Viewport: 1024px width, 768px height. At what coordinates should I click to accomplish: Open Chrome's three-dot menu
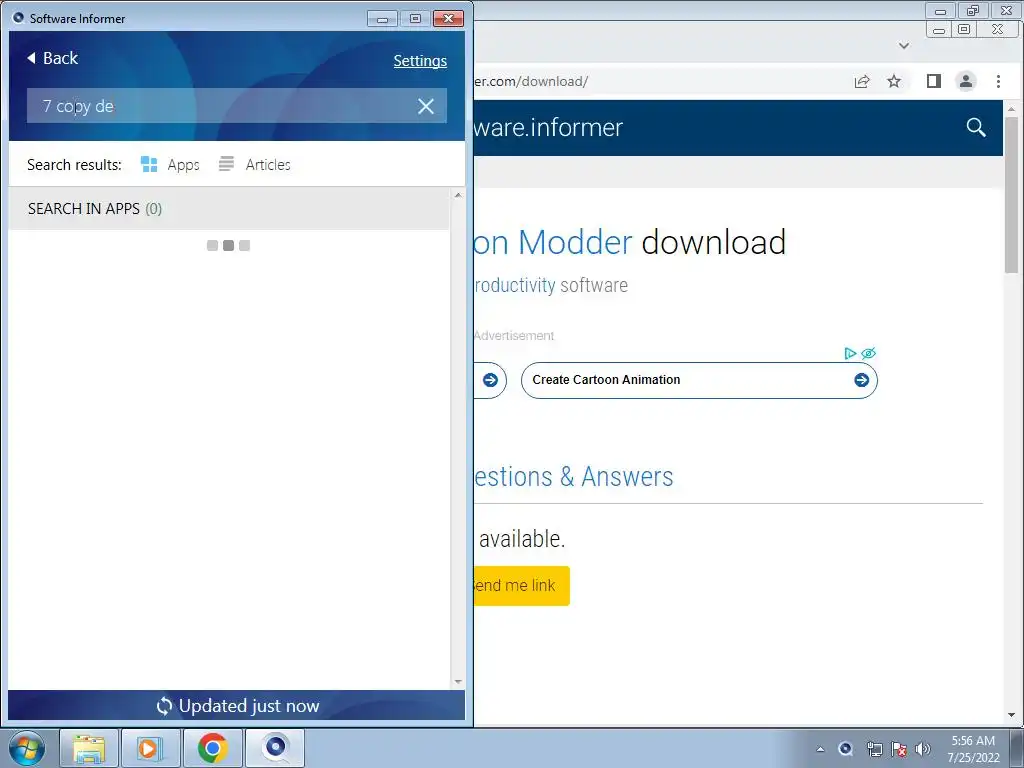998,81
